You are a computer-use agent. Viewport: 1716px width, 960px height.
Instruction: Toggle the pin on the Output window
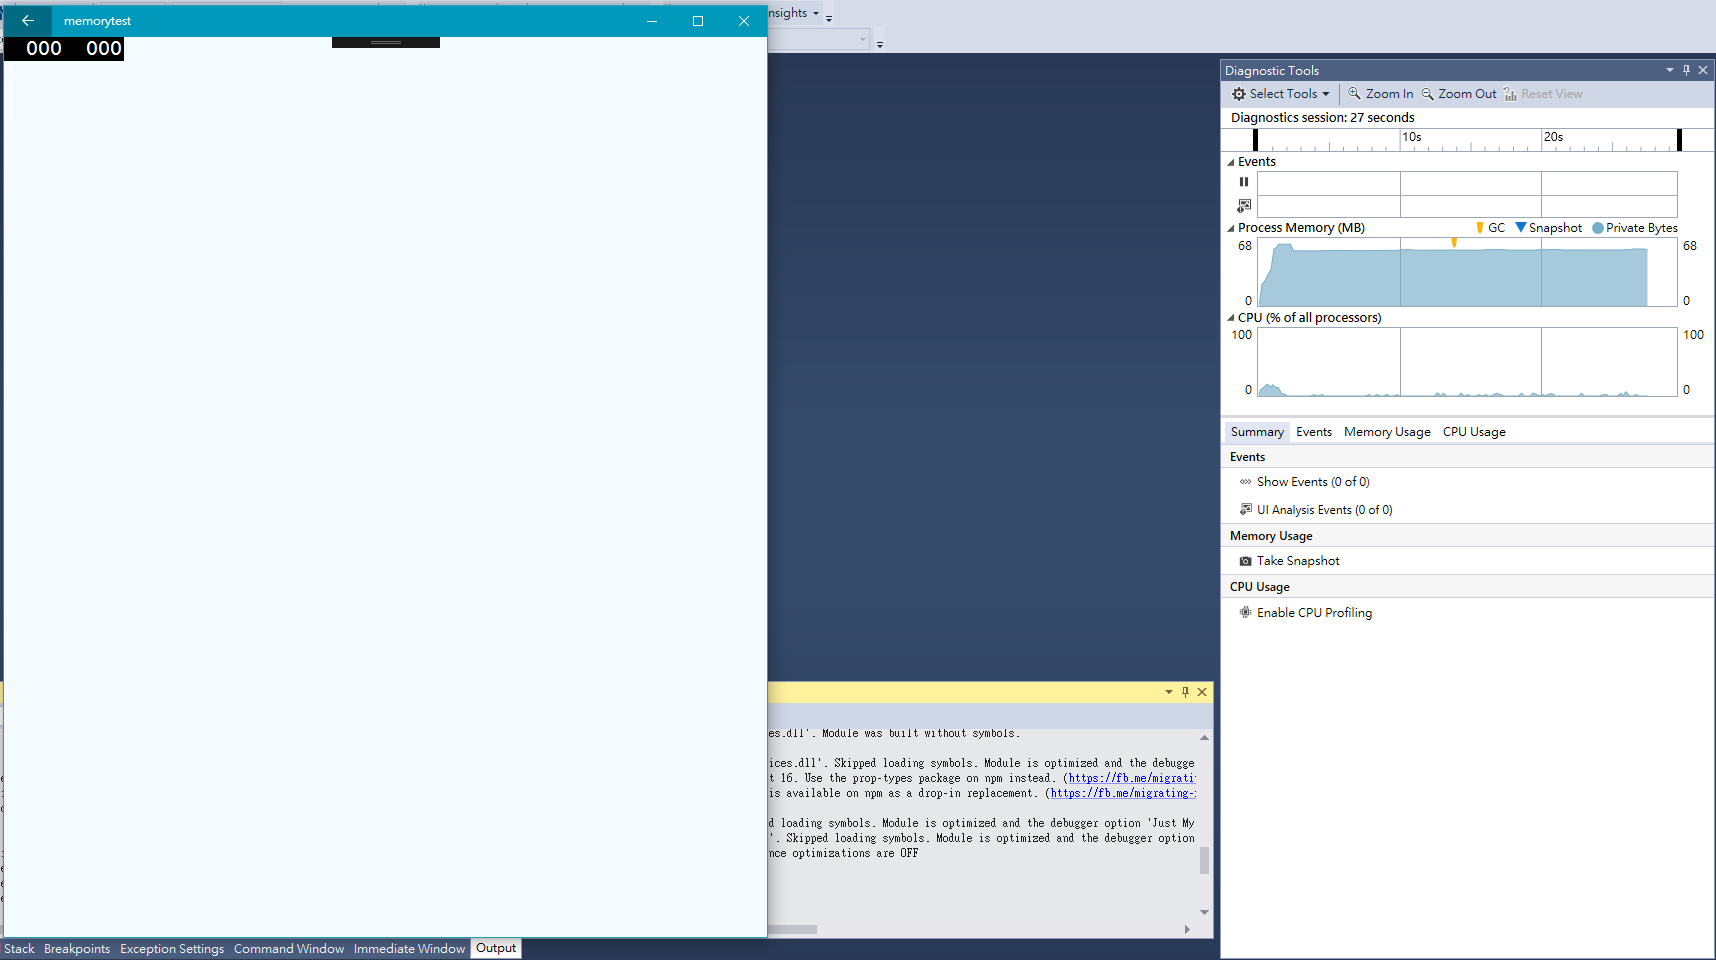pyautogui.click(x=1184, y=691)
